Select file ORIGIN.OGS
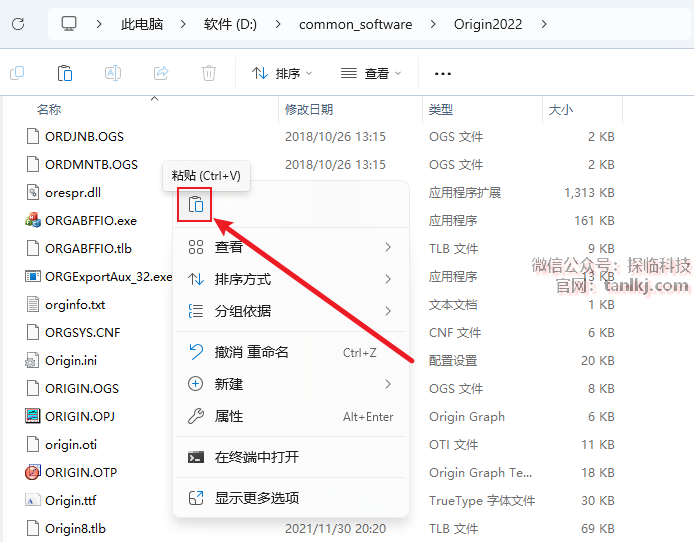The image size is (694, 542). point(82,388)
